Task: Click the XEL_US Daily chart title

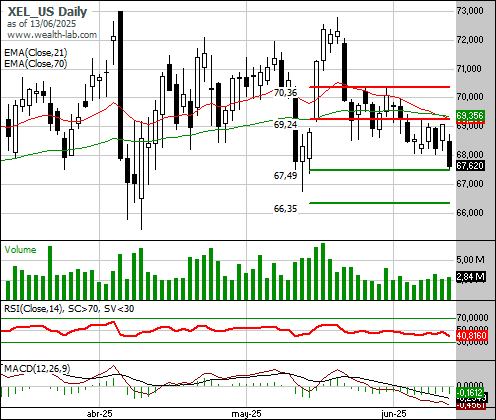Action: click(x=47, y=12)
